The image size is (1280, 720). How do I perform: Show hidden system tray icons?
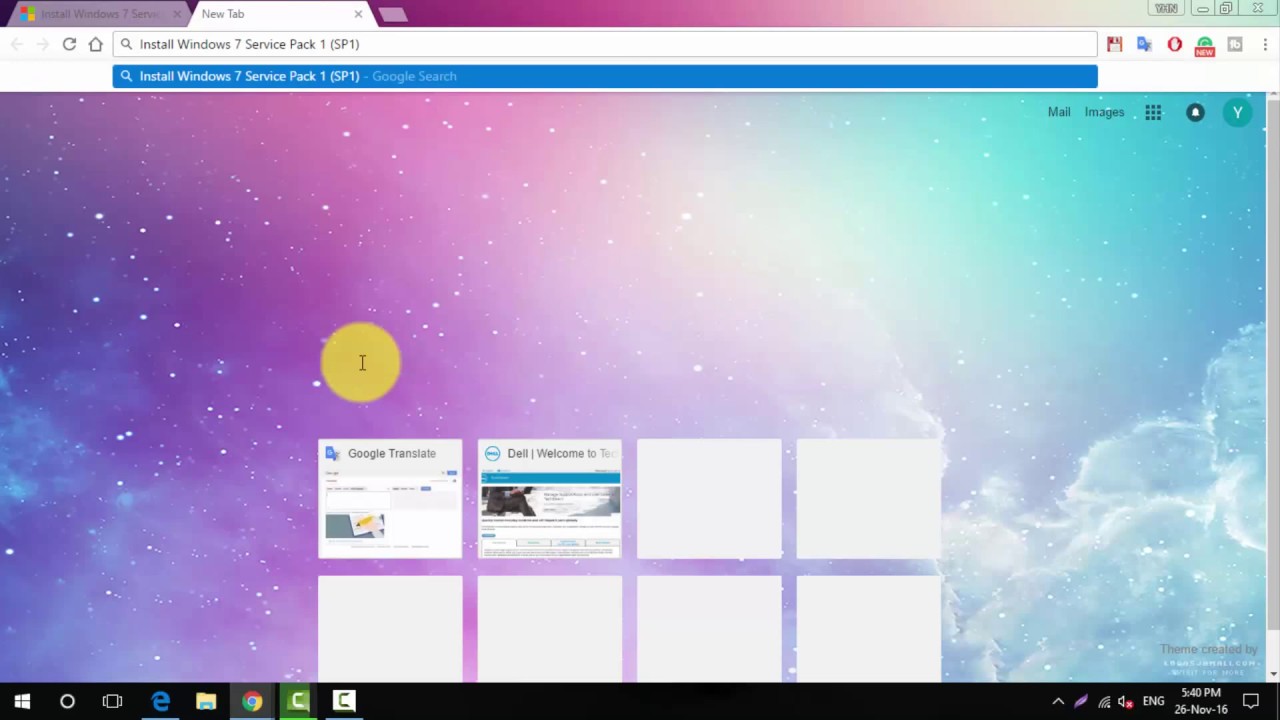point(1058,702)
